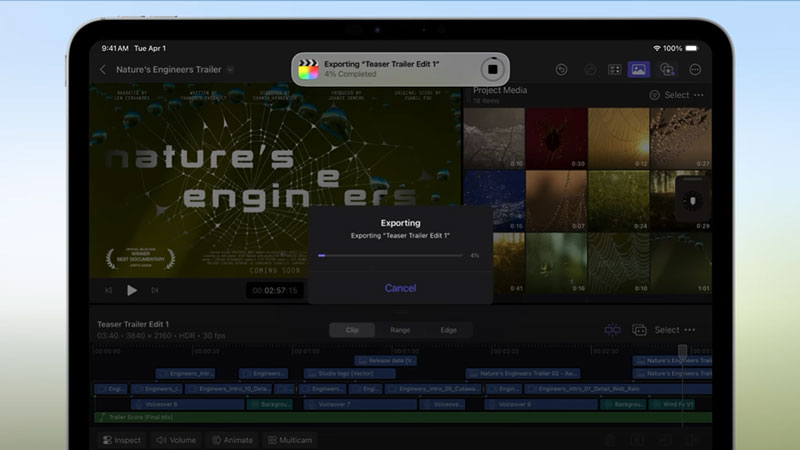Select the Voiceover 8 audio clip
The height and width of the screenshot is (450, 800).
pos(188,404)
